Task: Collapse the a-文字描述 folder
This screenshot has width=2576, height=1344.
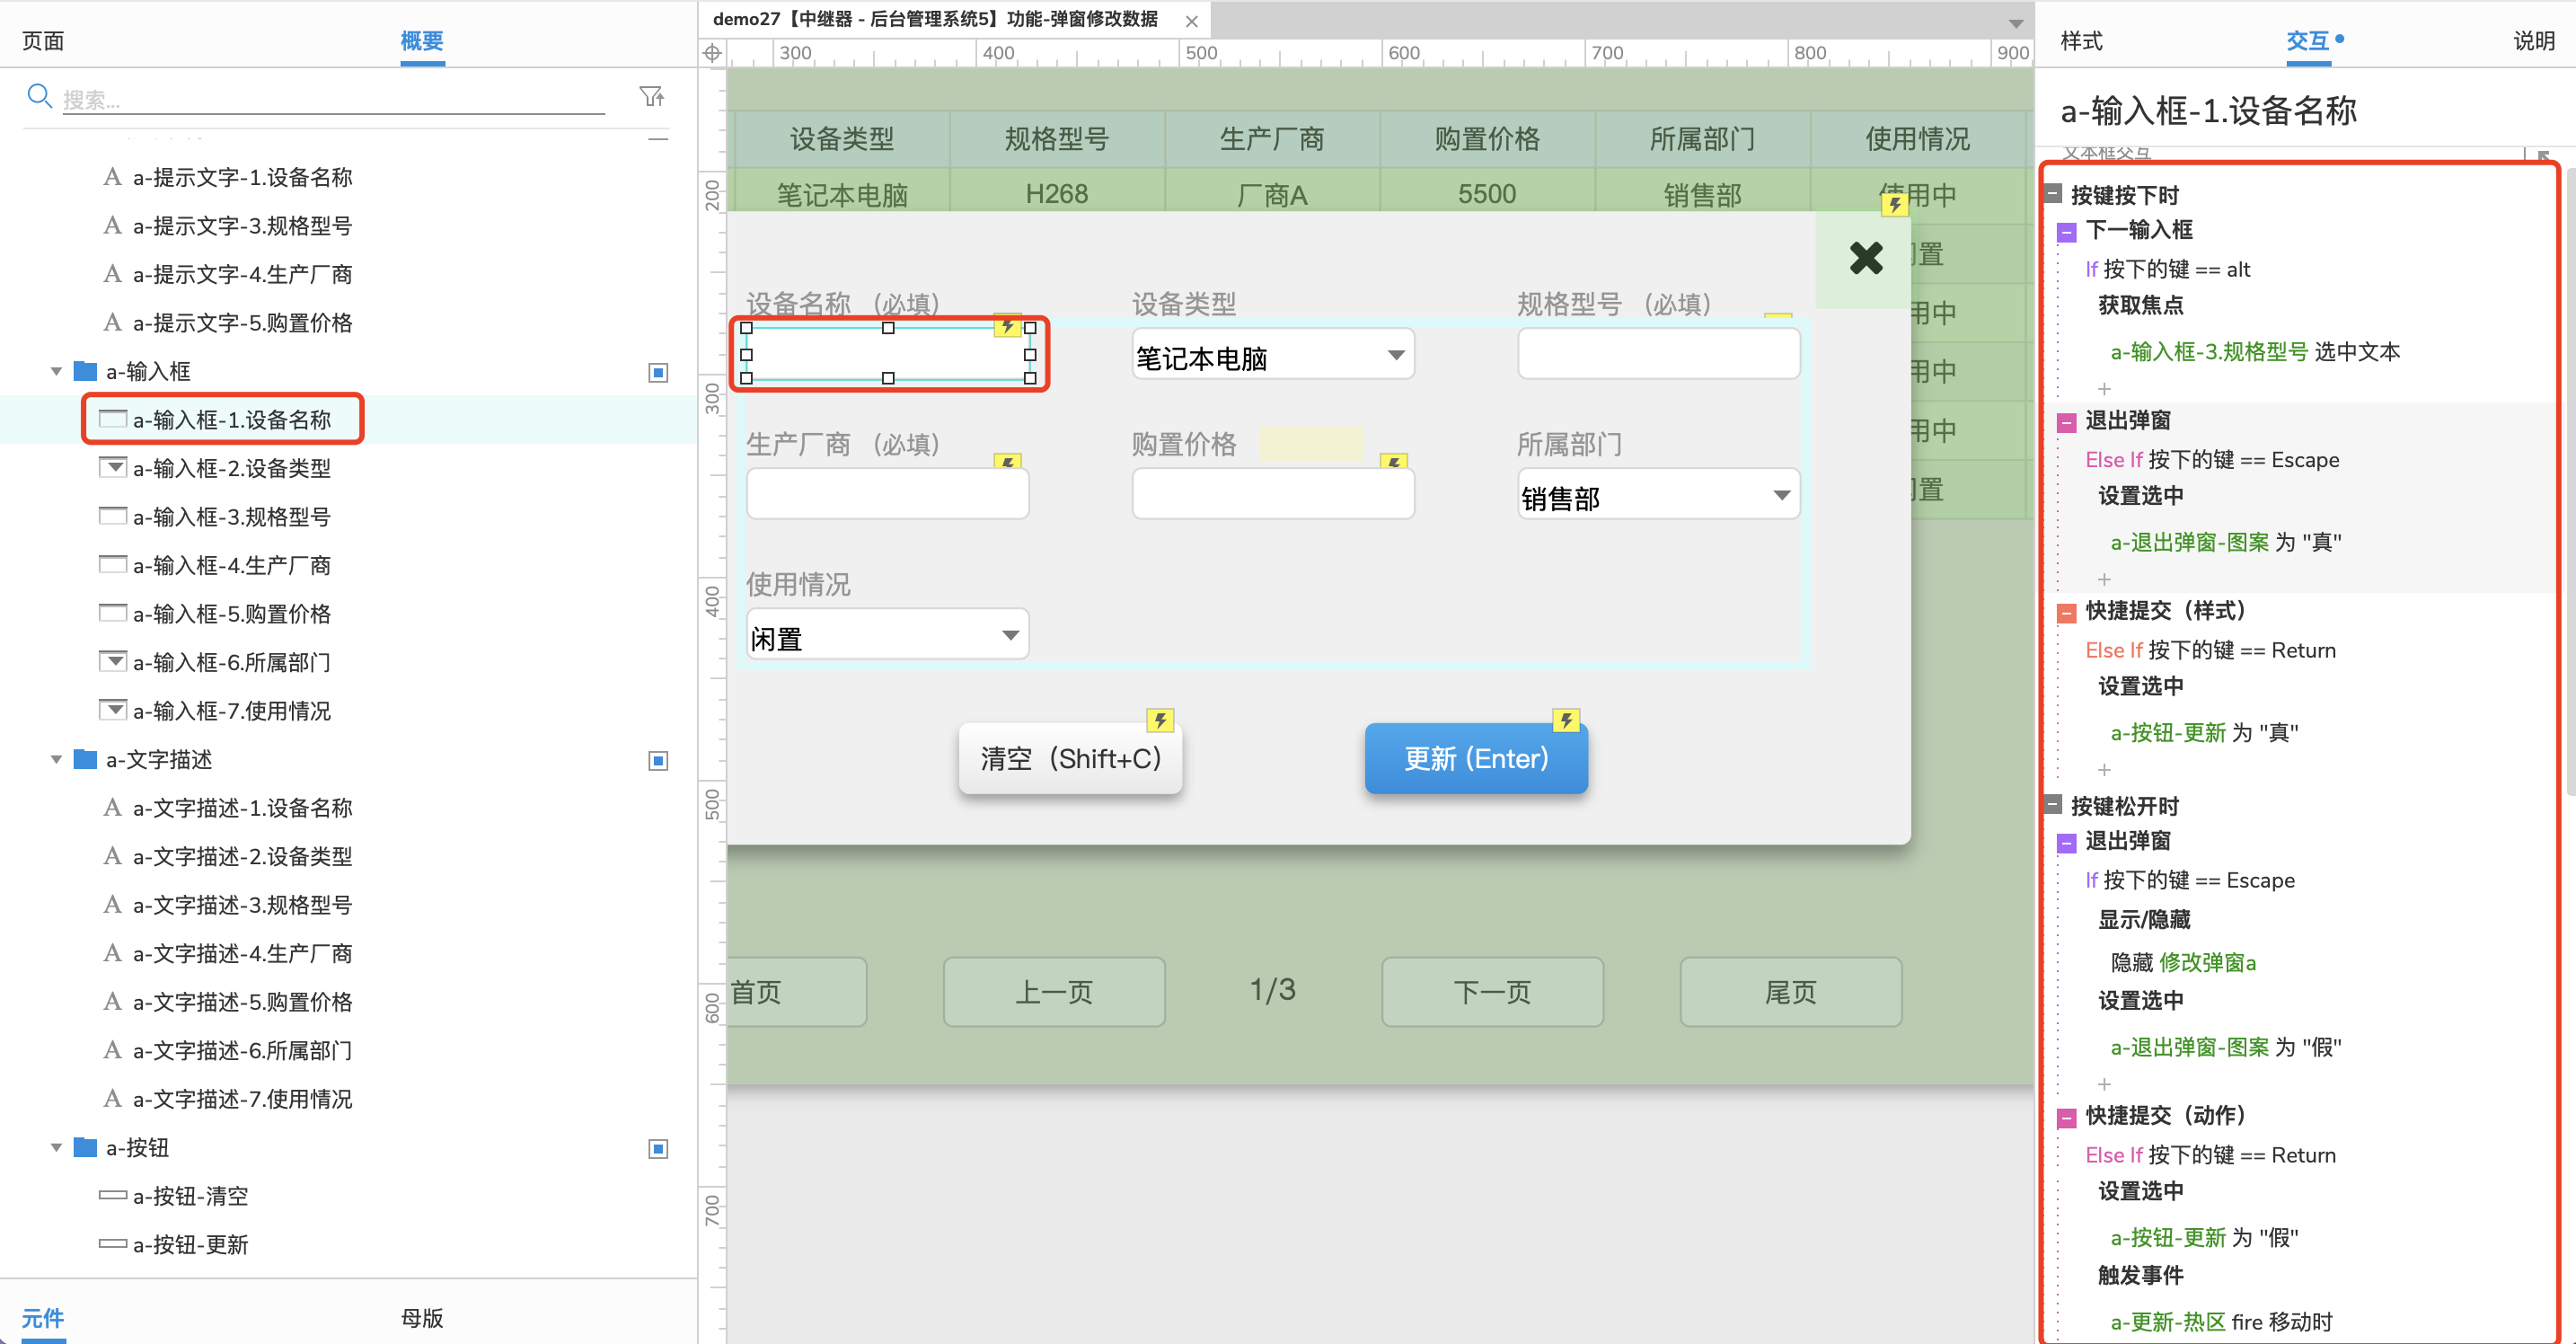Action: [56, 759]
